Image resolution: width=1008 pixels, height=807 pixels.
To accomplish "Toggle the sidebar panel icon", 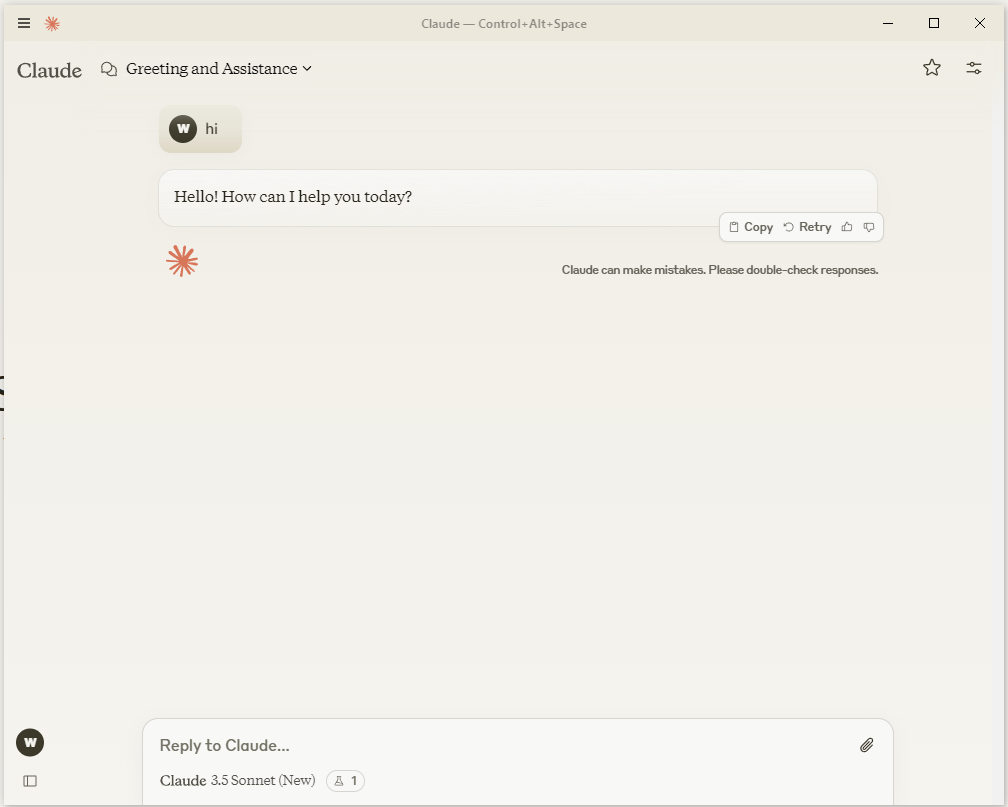I will click(30, 781).
